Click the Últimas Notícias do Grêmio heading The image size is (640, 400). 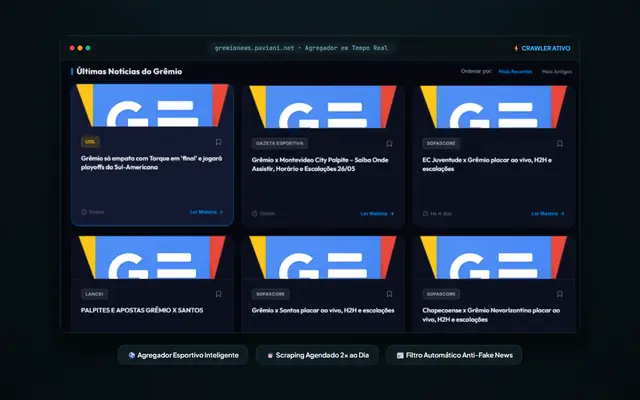[x=129, y=71]
